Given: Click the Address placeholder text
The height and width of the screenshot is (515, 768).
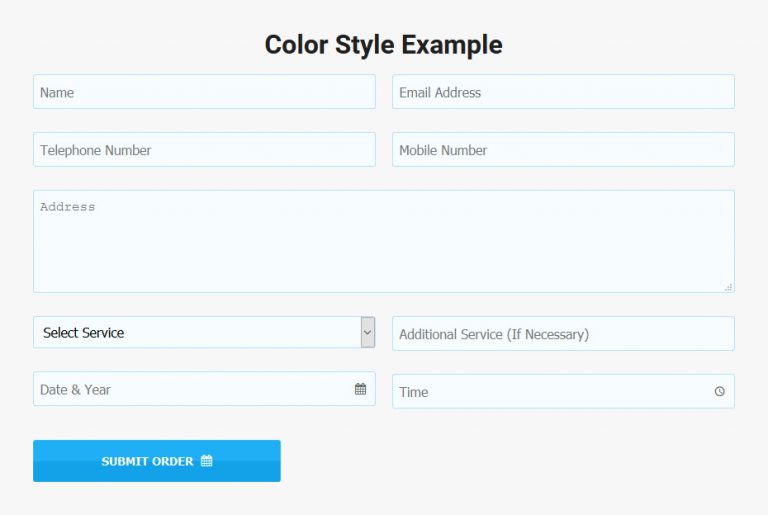Looking at the screenshot, I should click(x=68, y=207).
